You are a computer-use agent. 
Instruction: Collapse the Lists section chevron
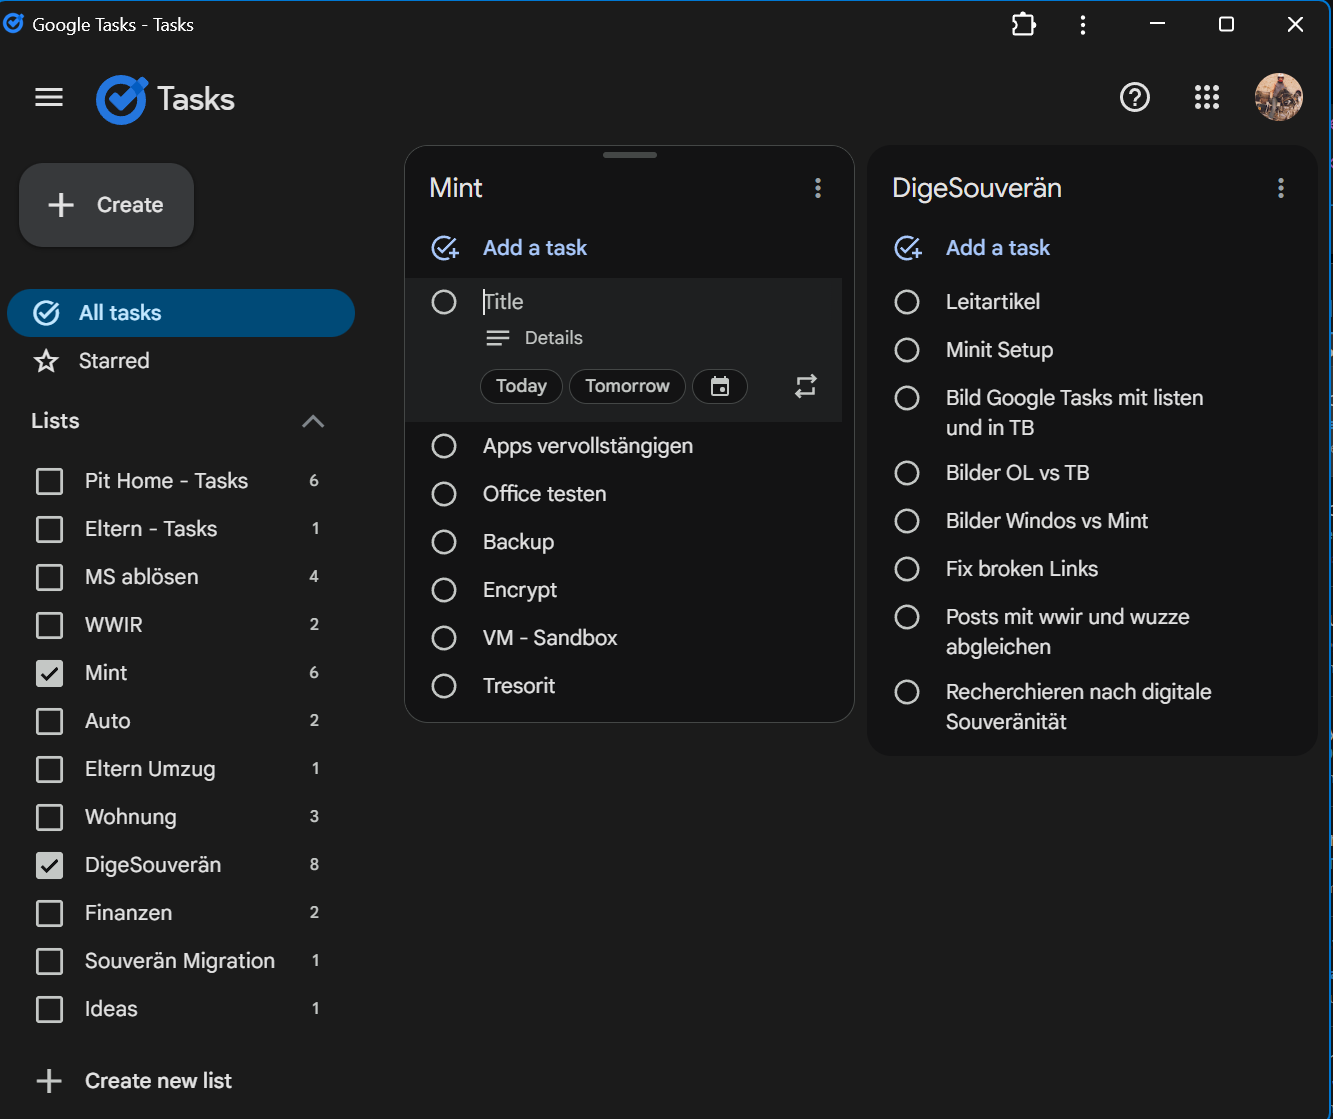click(313, 421)
